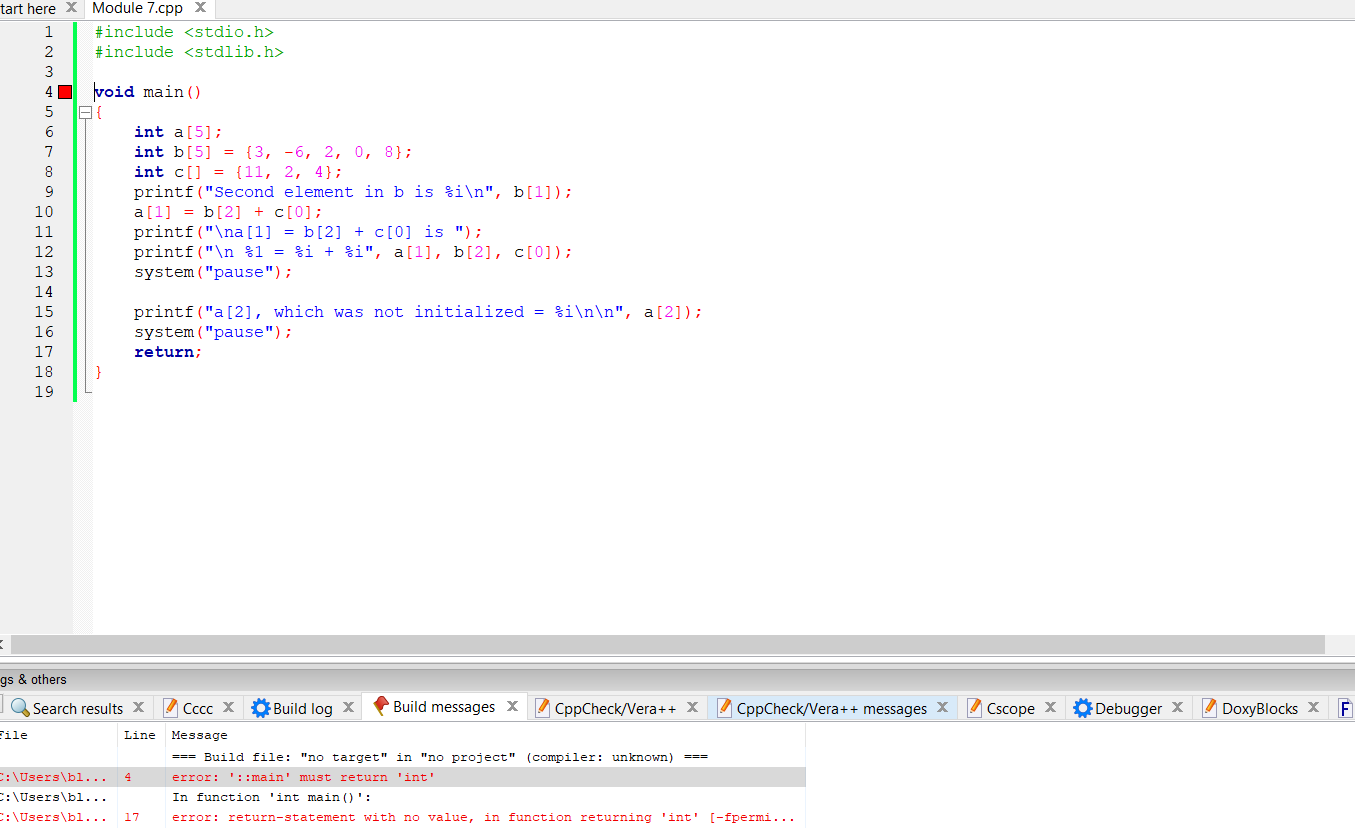The width and height of the screenshot is (1355, 828).
Task: Open the rightmost F tab
Action: point(1346,707)
